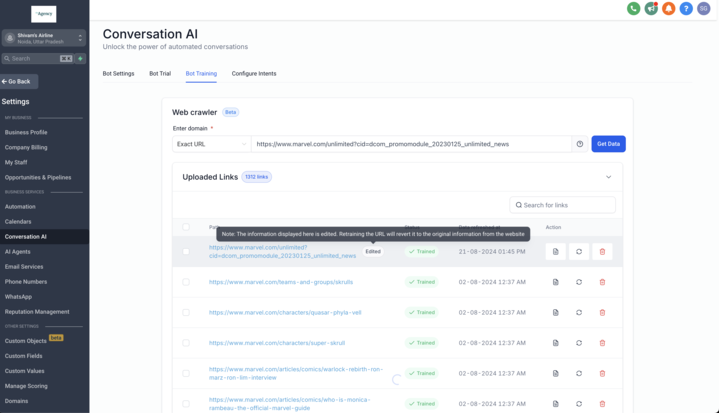719x413 pixels.
Task: Collapse the Uploaded Links section
Action: pyautogui.click(x=608, y=177)
